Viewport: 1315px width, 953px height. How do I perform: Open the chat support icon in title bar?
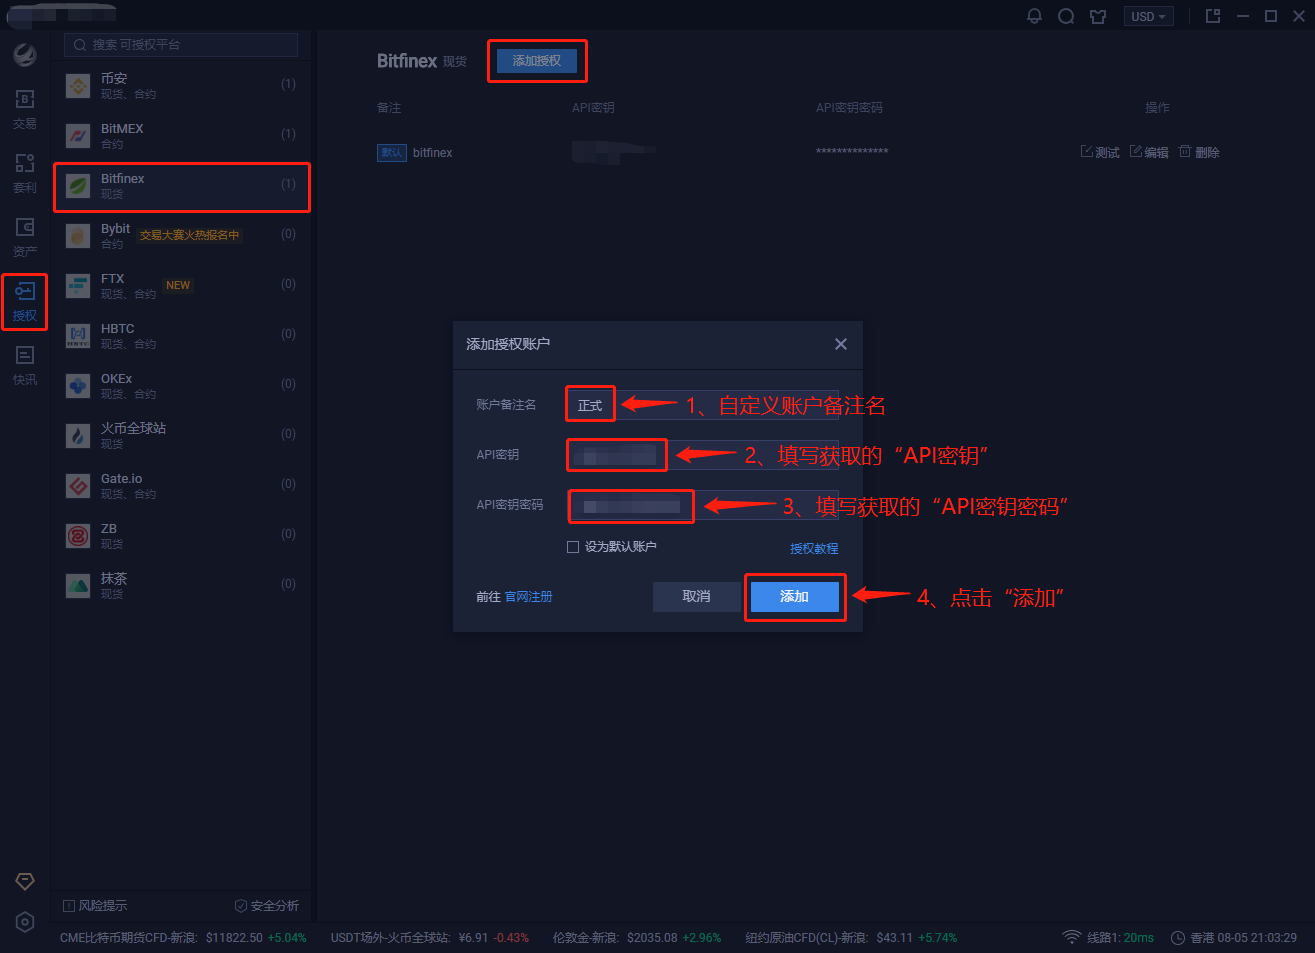pyautogui.click(x=1066, y=16)
